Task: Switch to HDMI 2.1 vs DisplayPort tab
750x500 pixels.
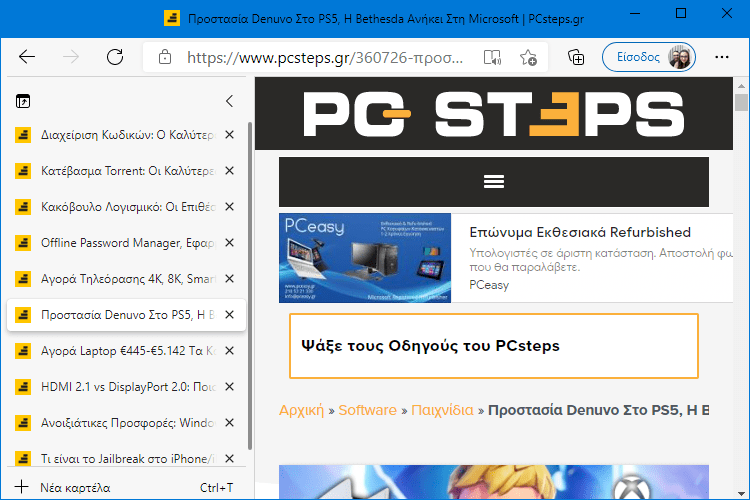Action: tap(128, 387)
